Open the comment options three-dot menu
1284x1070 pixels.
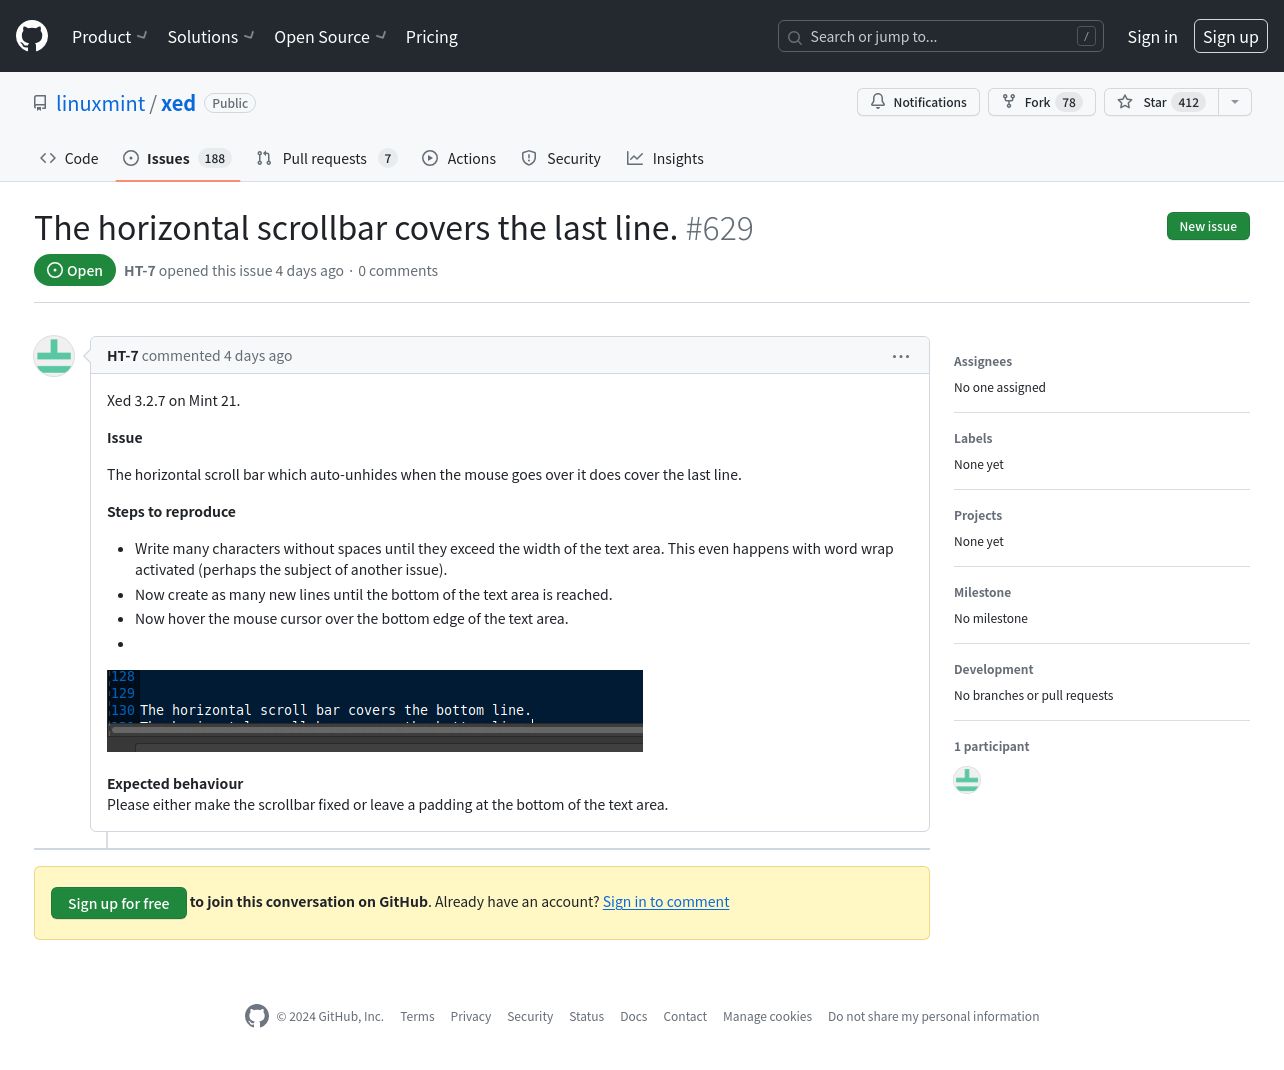(x=901, y=356)
